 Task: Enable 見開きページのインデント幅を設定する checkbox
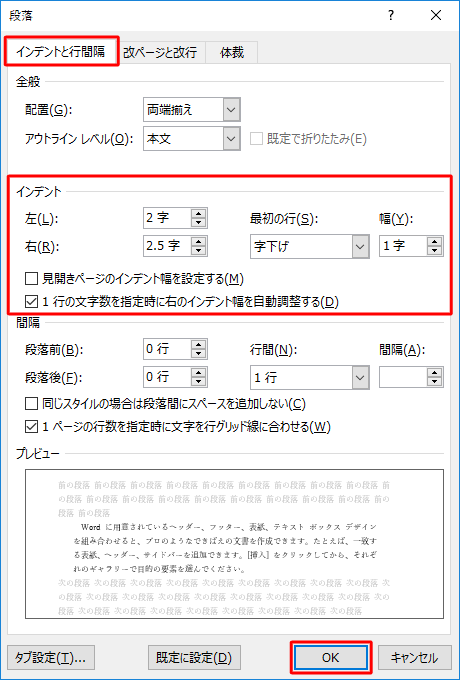[x=31, y=279]
